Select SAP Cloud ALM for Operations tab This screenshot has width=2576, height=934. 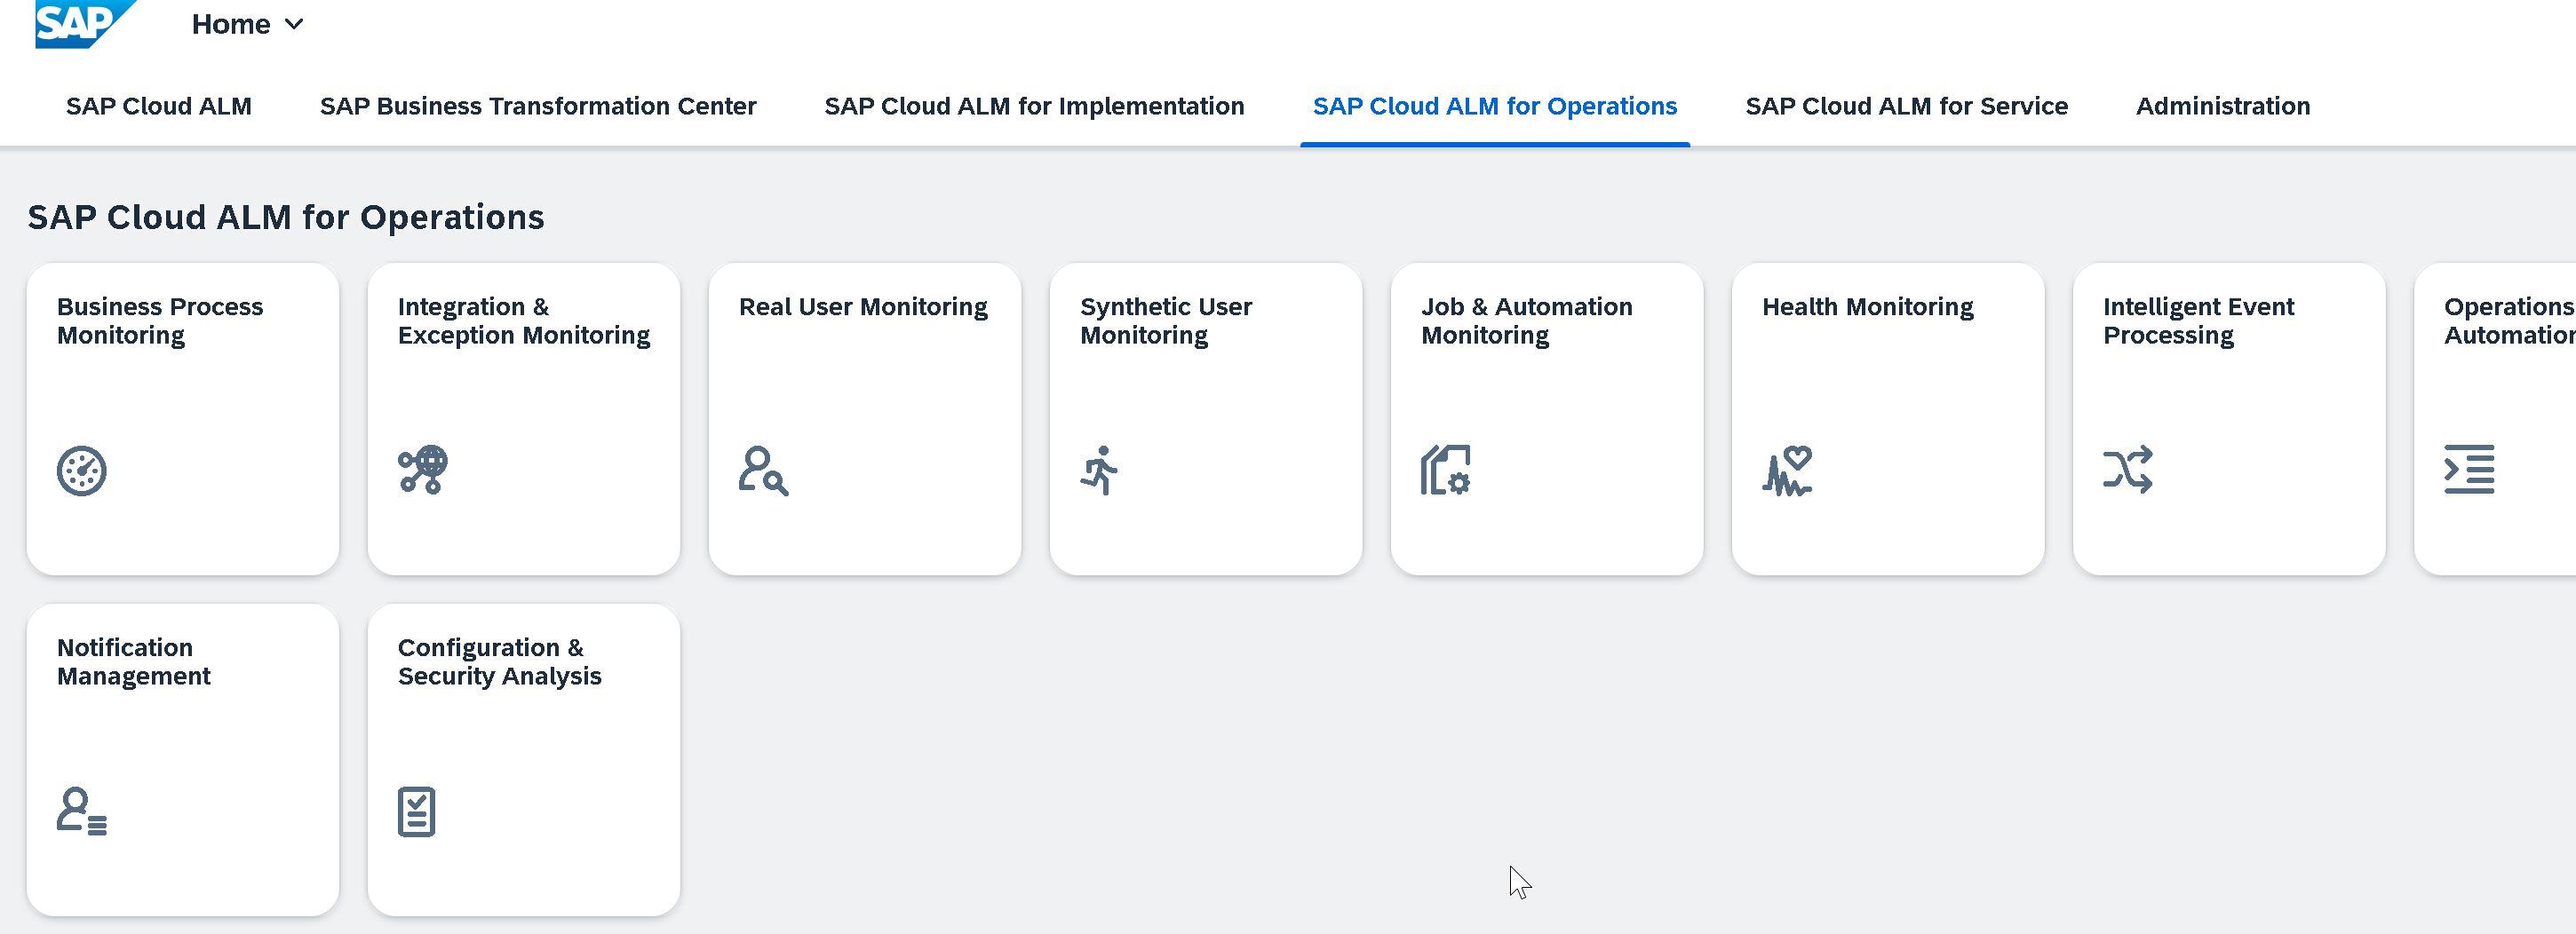1495,106
